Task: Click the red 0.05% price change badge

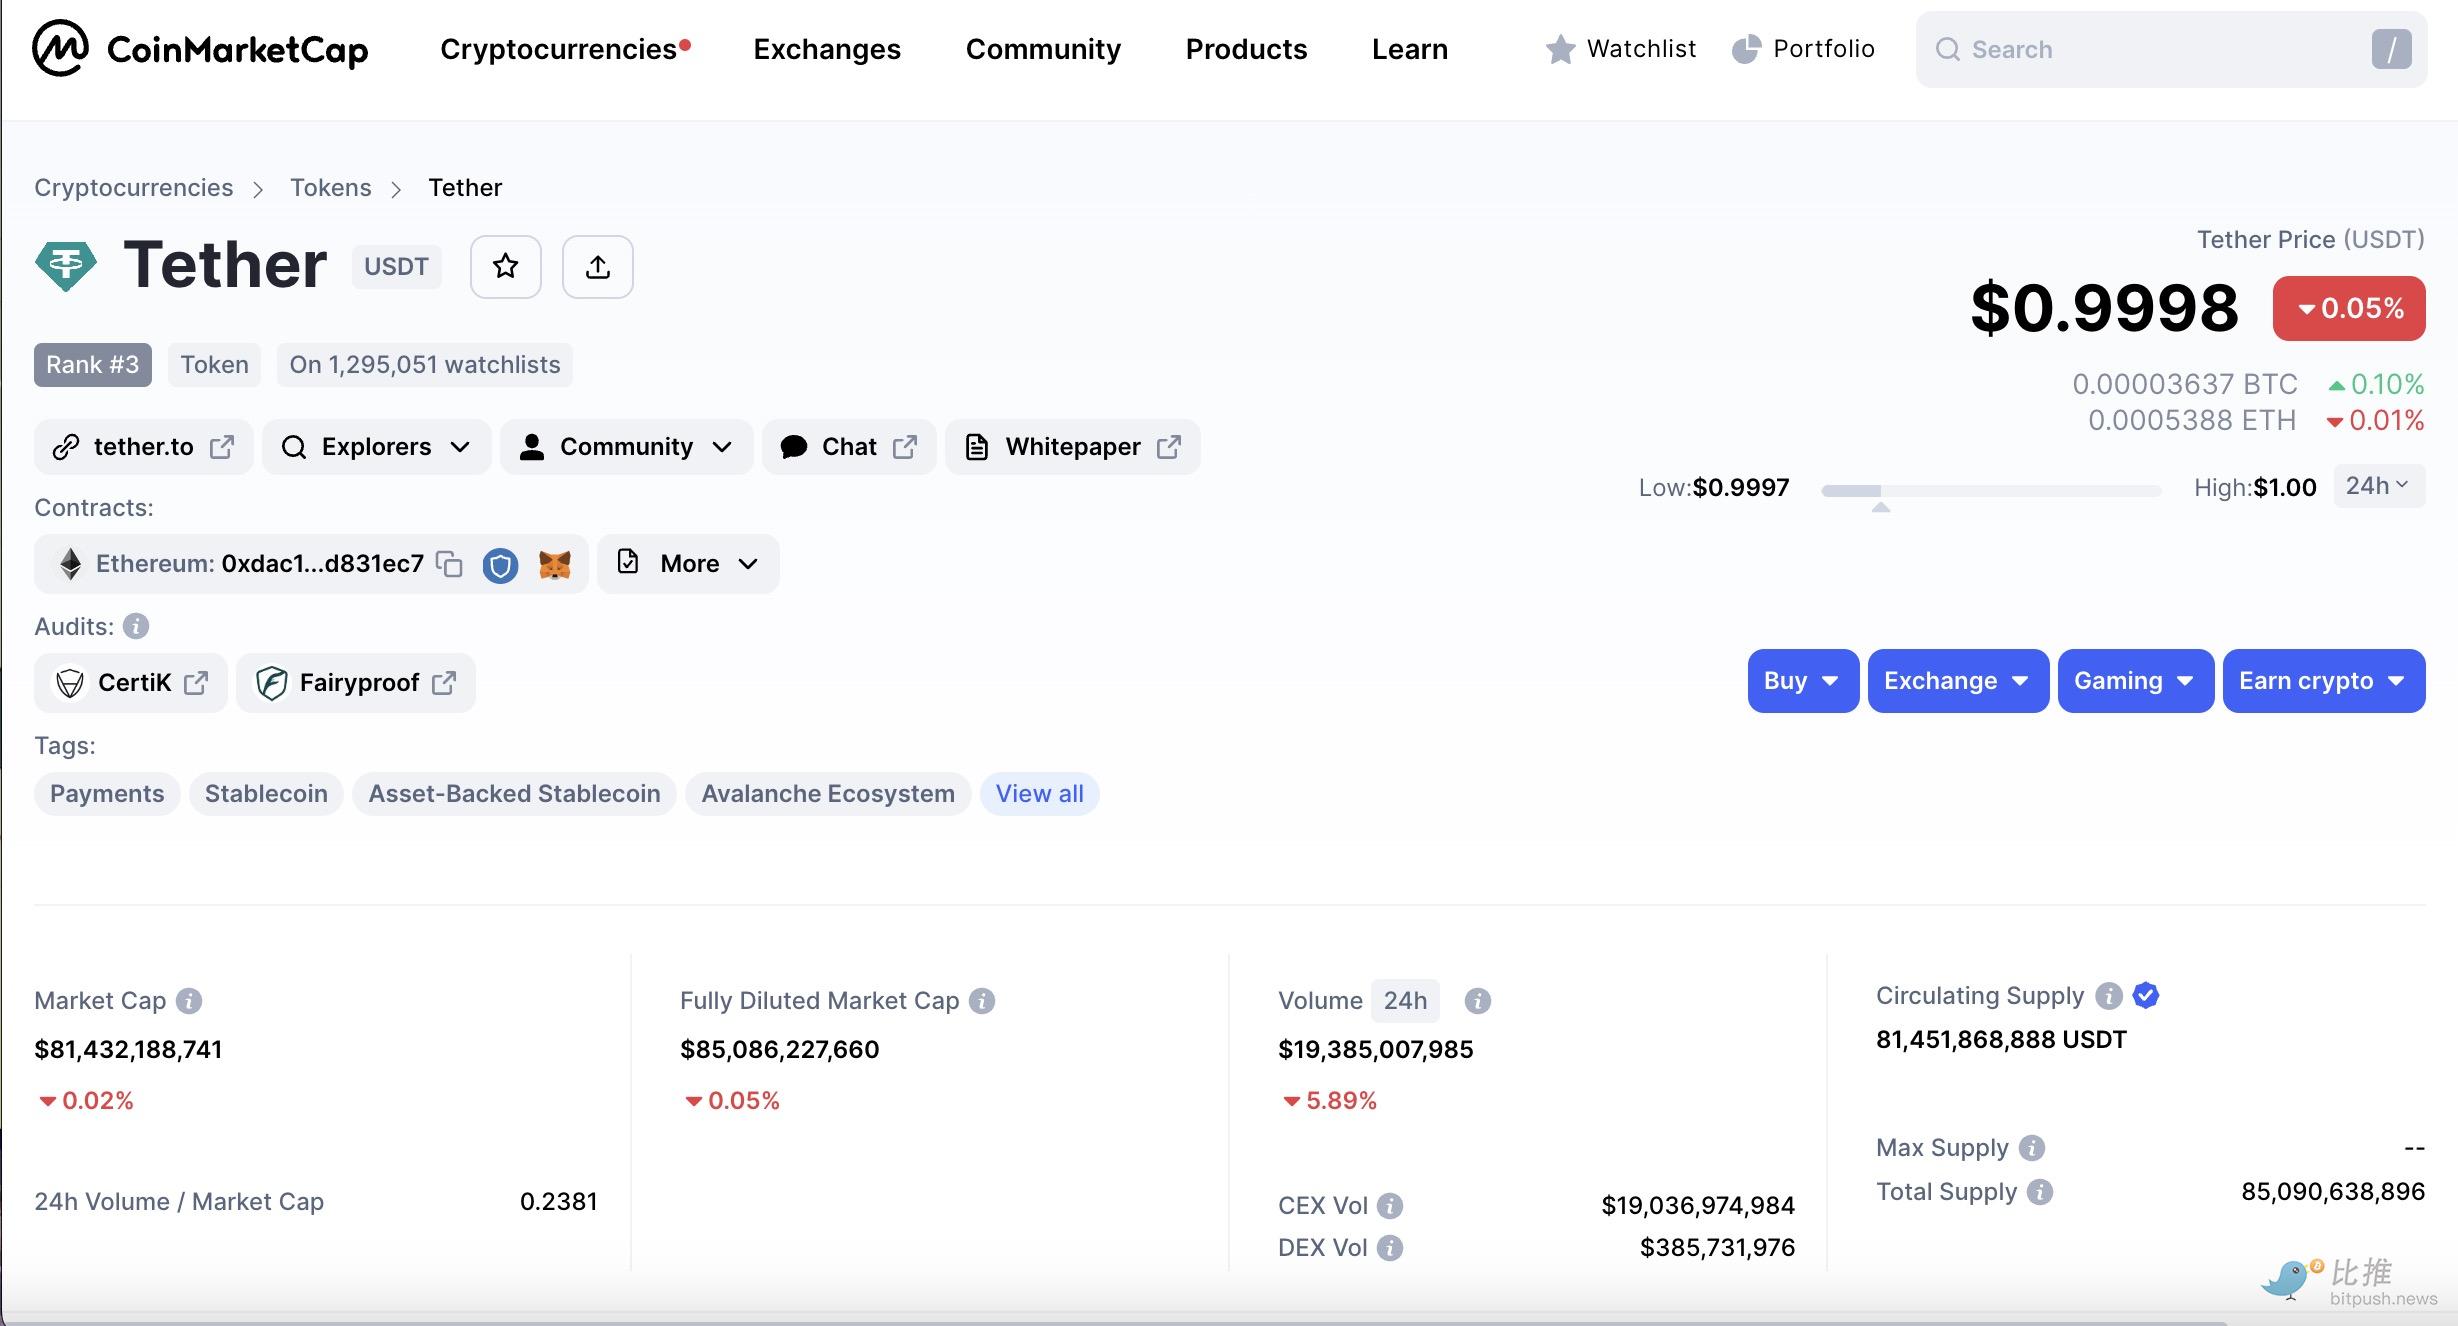Action: tap(2349, 308)
